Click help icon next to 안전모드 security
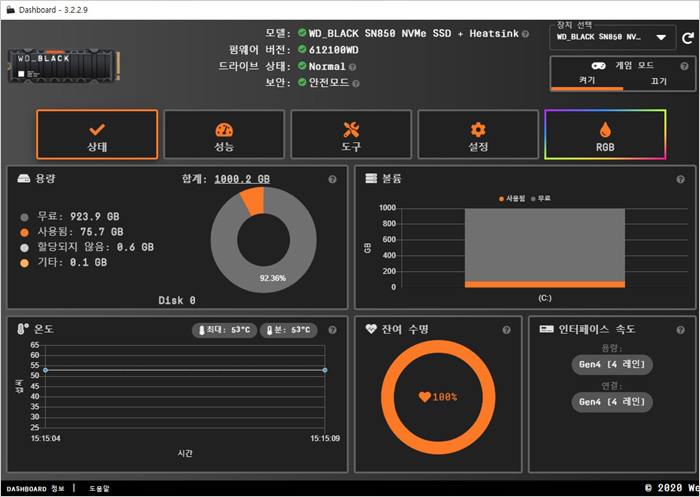Viewport: 700px width, 497px height. pyautogui.click(x=356, y=84)
